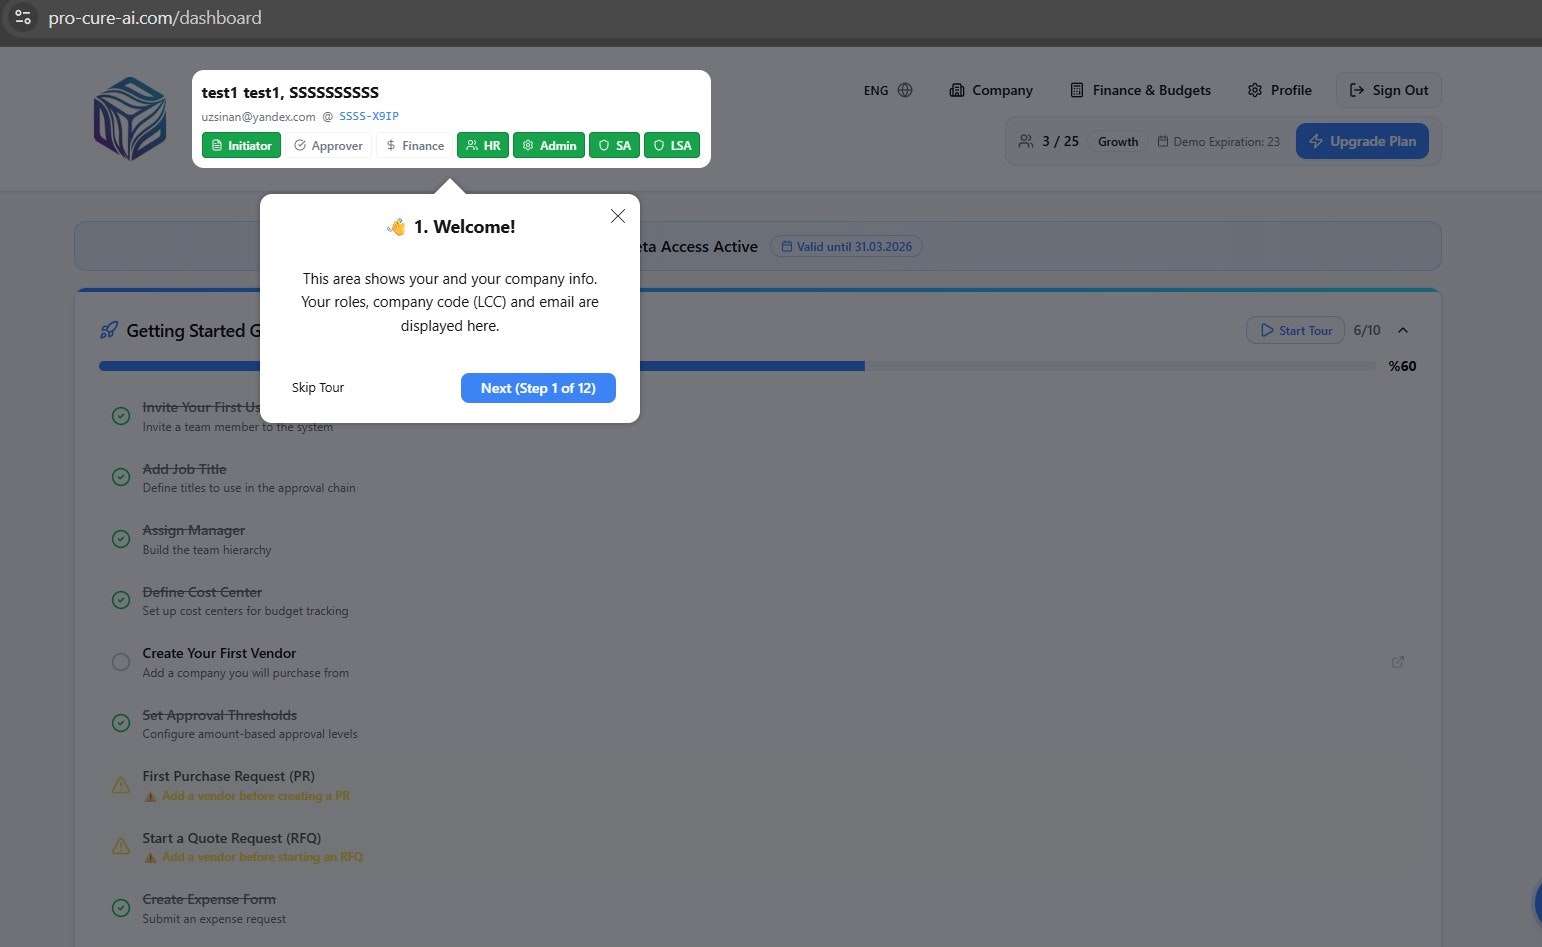1542x947 pixels.
Task: Click the rocket icon beside Getting Started
Action: [x=109, y=330]
